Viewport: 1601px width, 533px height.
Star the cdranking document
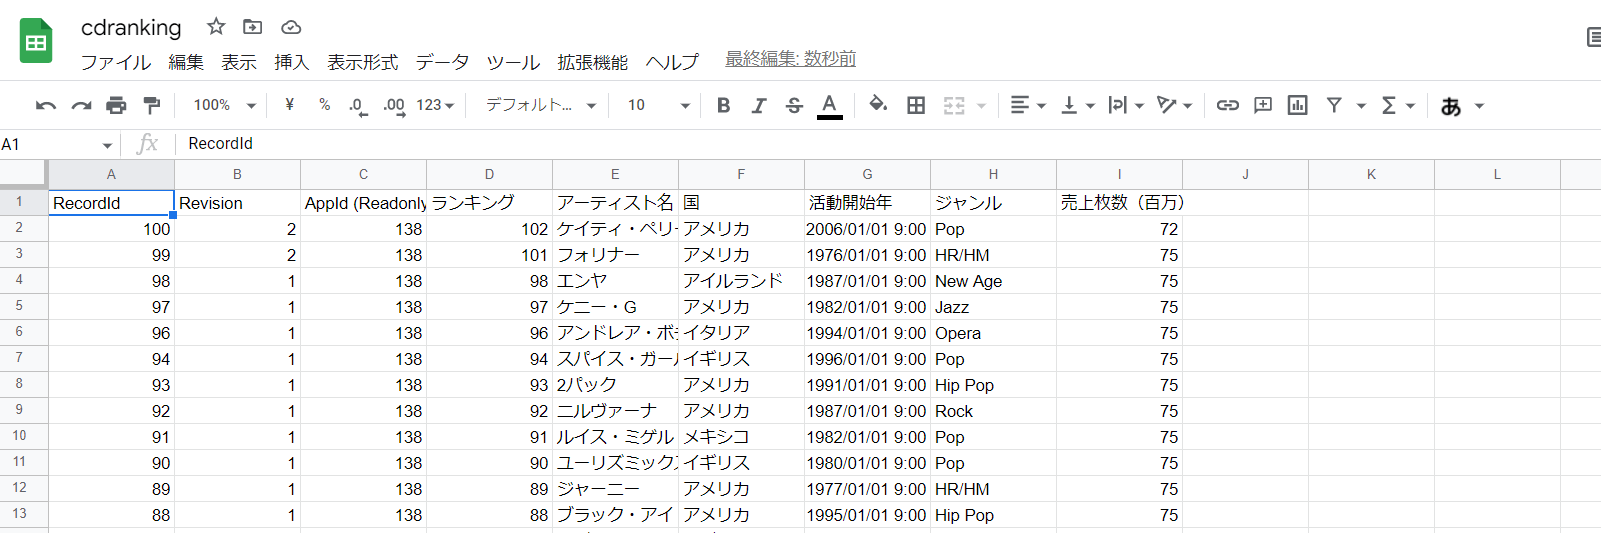(x=216, y=27)
